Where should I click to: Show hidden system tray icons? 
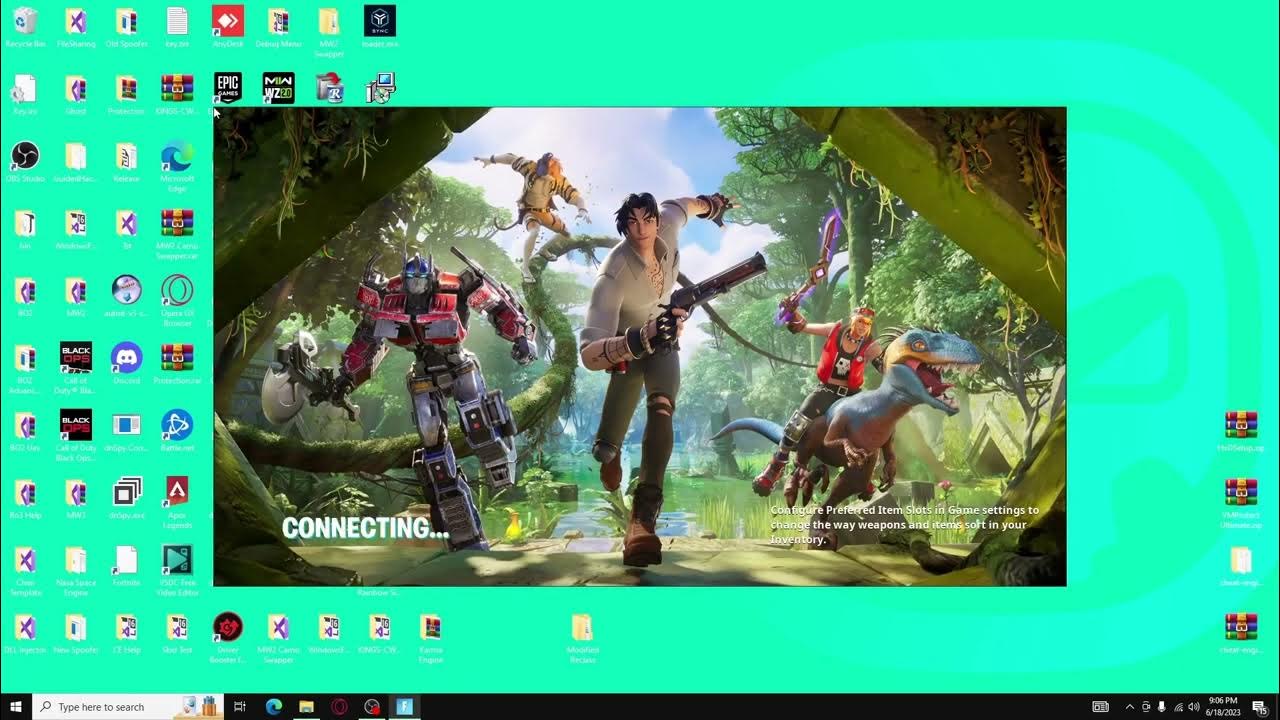pos(1130,707)
